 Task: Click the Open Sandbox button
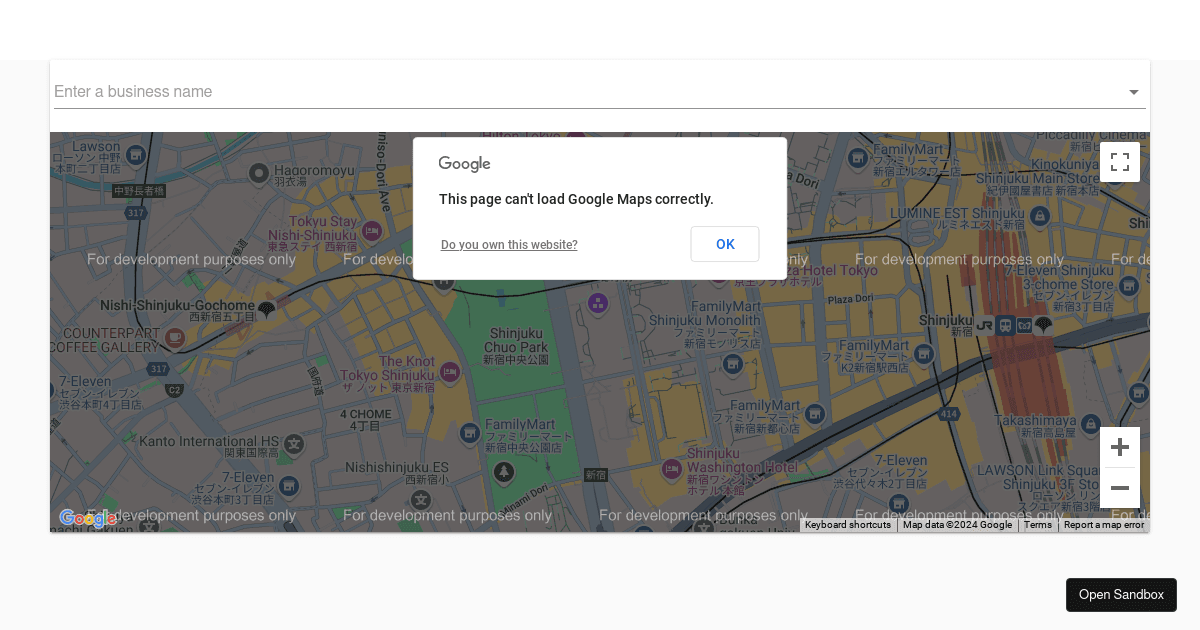[1121, 595]
